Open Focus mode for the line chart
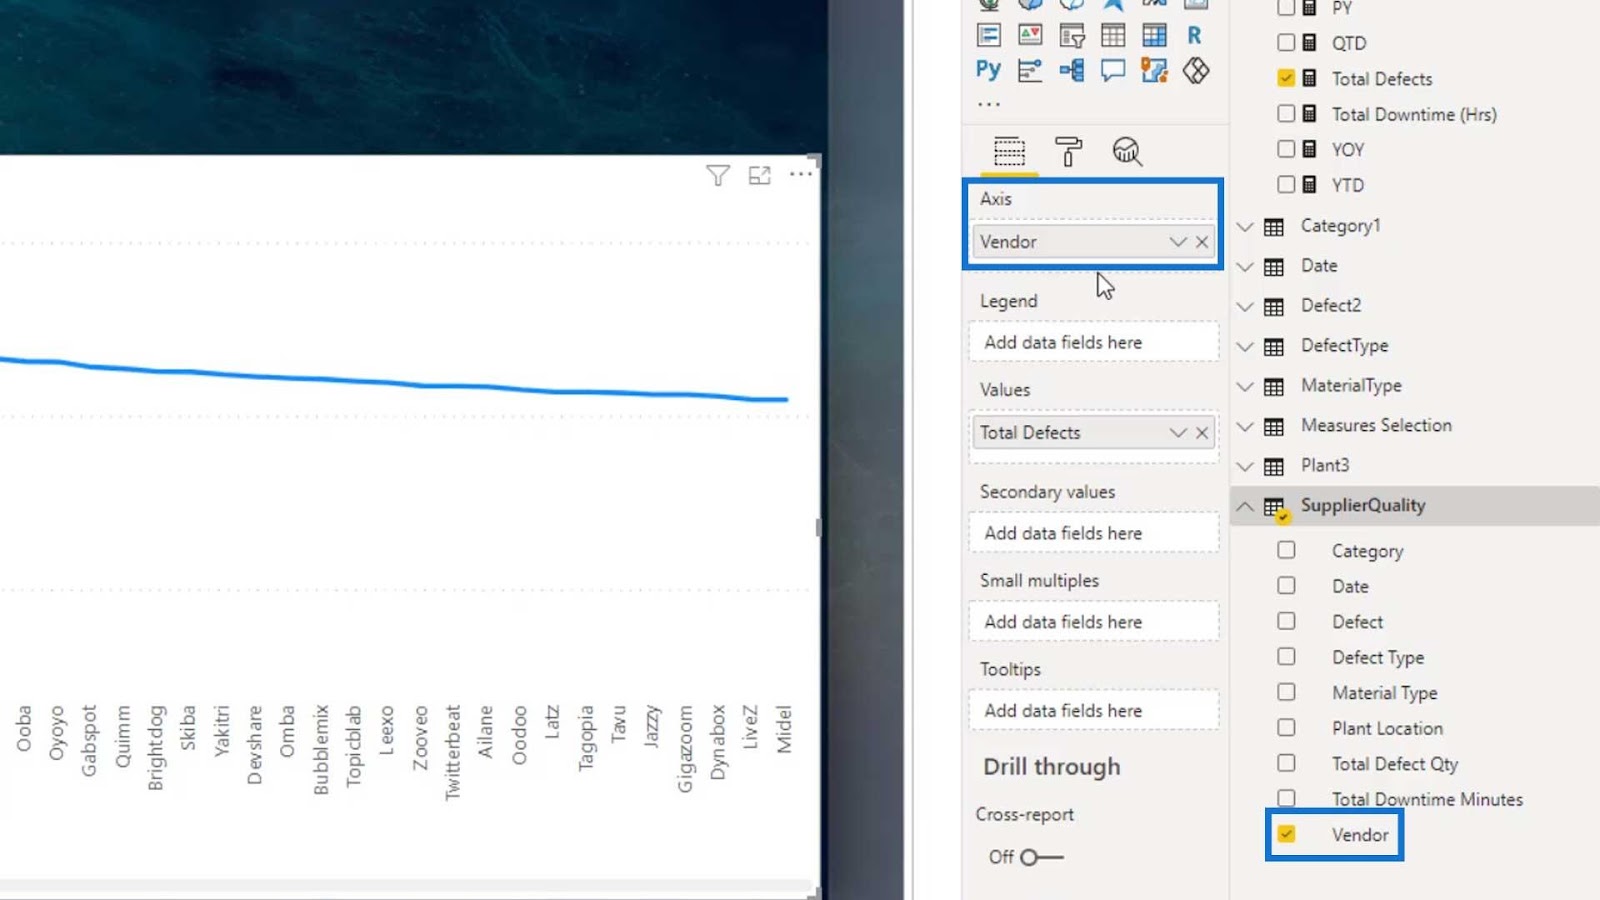The width and height of the screenshot is (1600, 900). pos(760,176)
